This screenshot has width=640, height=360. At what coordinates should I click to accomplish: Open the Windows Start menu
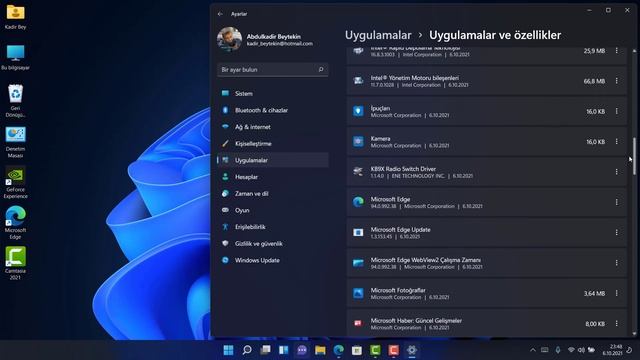click(x=229, y=350)
